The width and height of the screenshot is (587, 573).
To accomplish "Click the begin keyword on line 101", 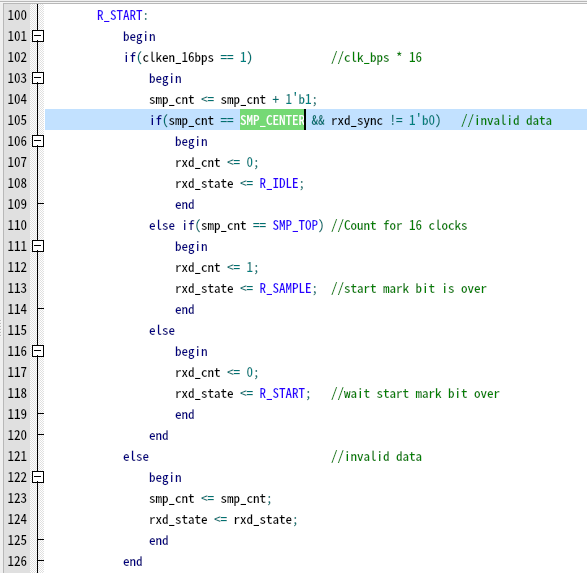I will coord(139,37).
